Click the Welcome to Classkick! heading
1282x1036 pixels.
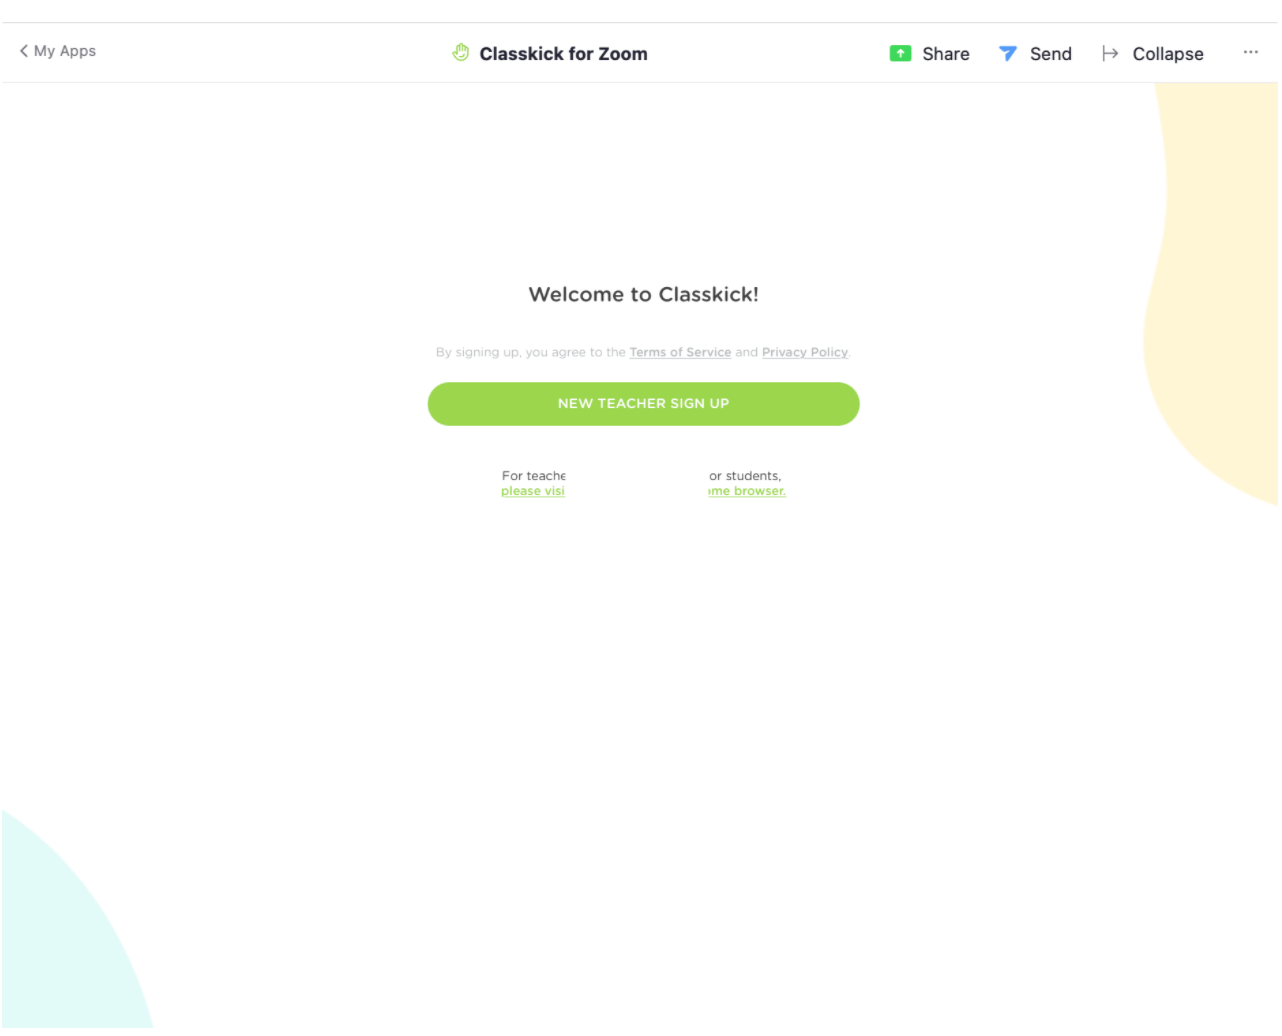coord(643,294)
